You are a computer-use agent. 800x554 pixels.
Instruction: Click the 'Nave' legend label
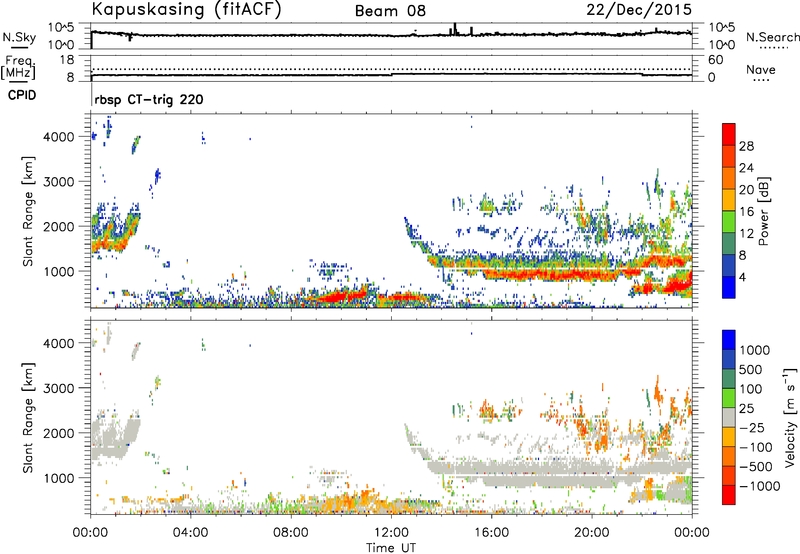[761, 70]
